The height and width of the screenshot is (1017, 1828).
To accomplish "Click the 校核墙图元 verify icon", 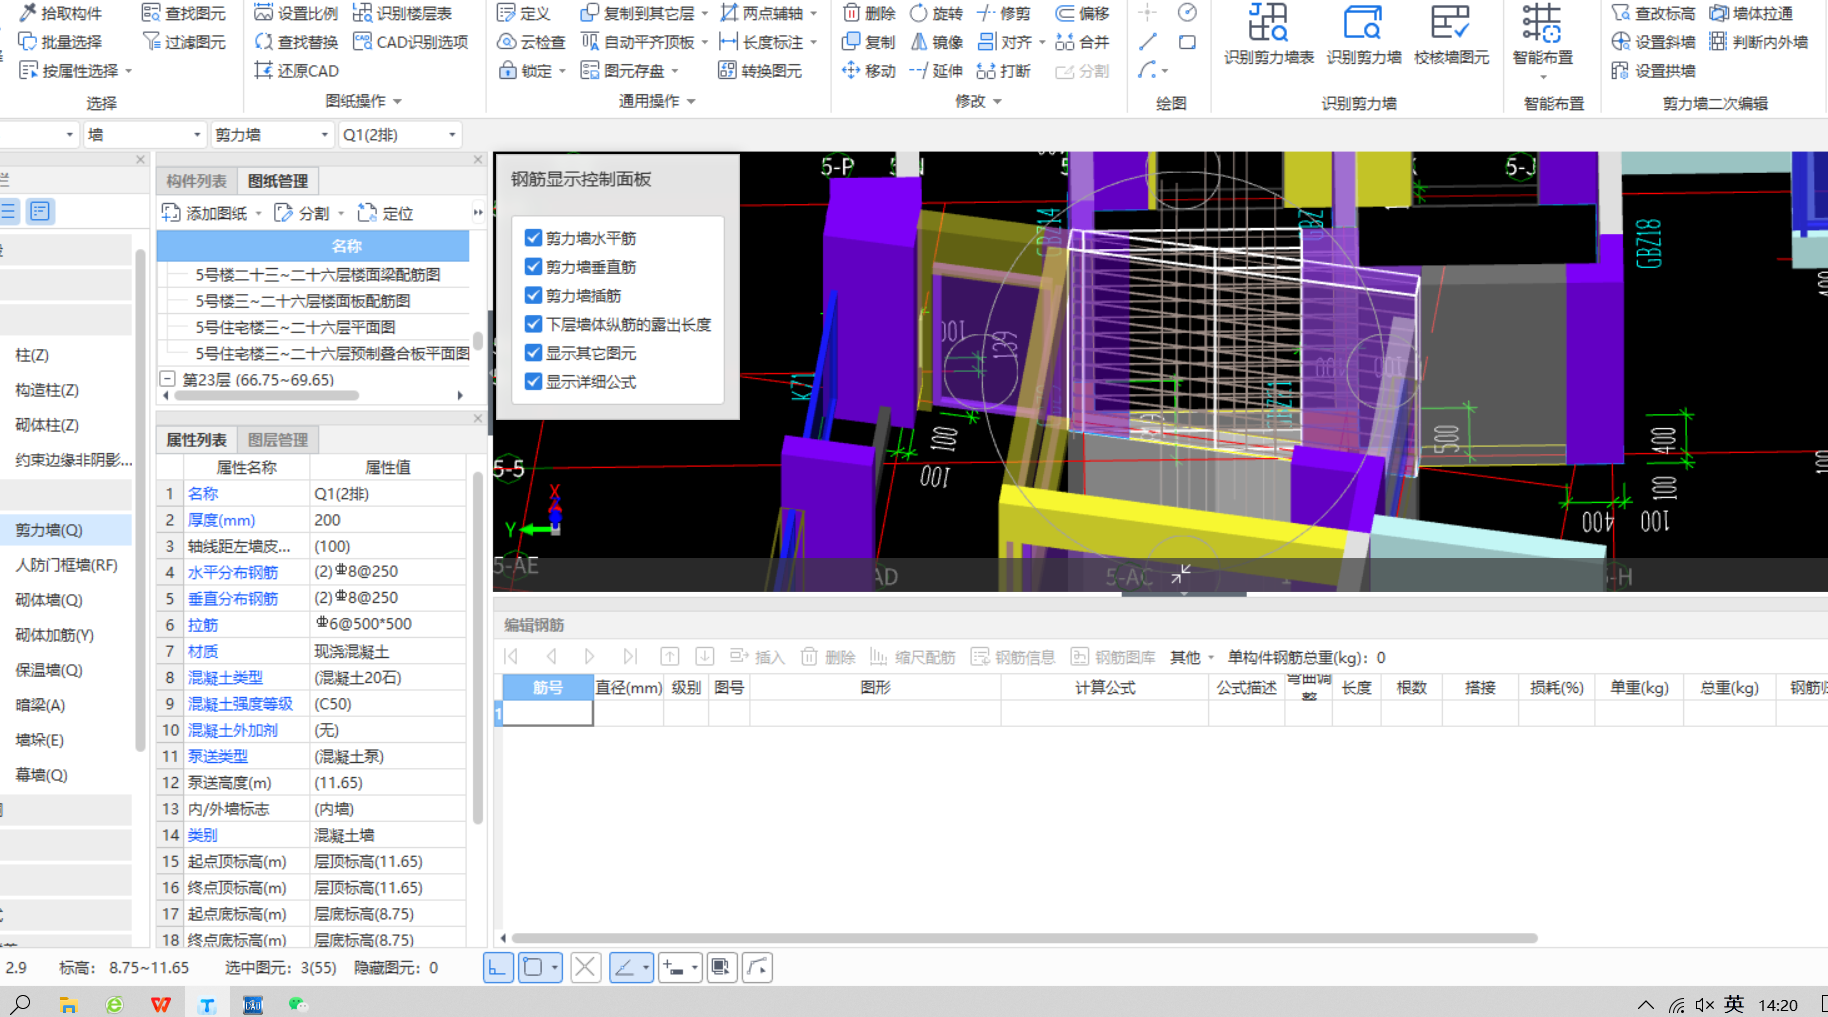I will click(x=1451, y=35).
